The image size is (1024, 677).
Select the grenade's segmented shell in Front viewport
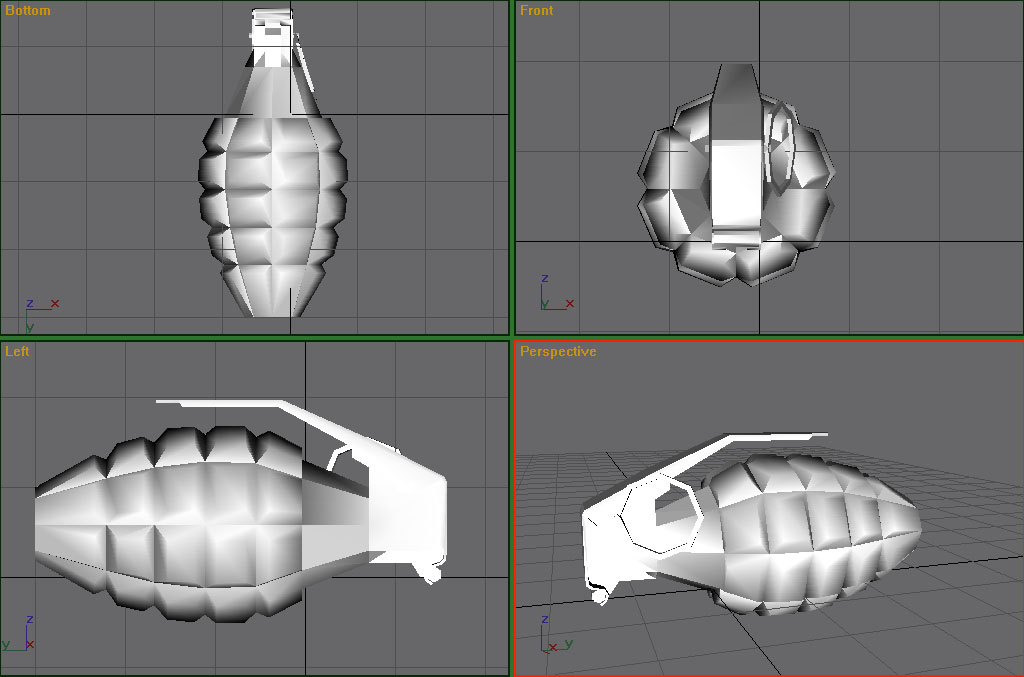tap(670, 200)
